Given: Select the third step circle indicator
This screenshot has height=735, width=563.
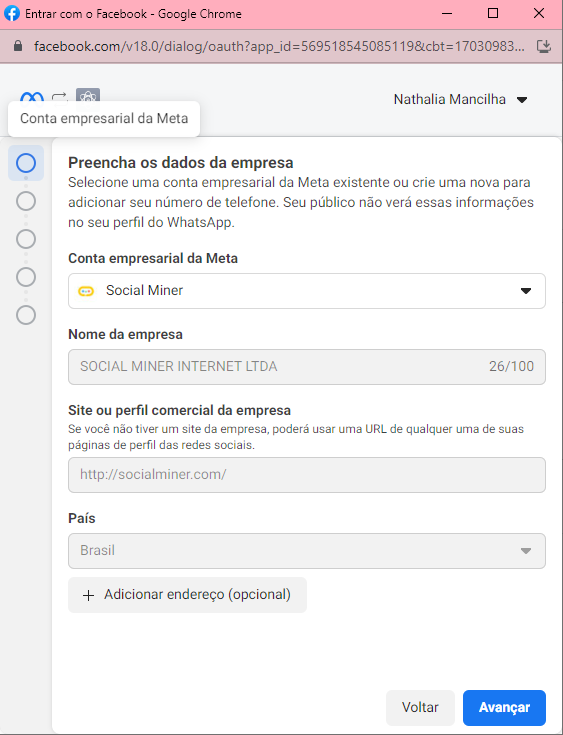Looking at the screenshot, I should point(26,239).
